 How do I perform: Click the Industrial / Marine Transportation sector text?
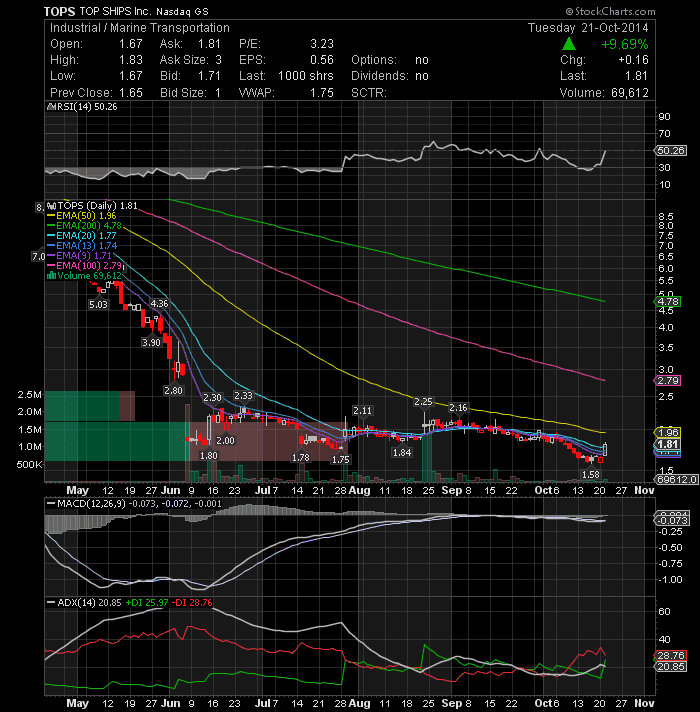pos(140,28)
